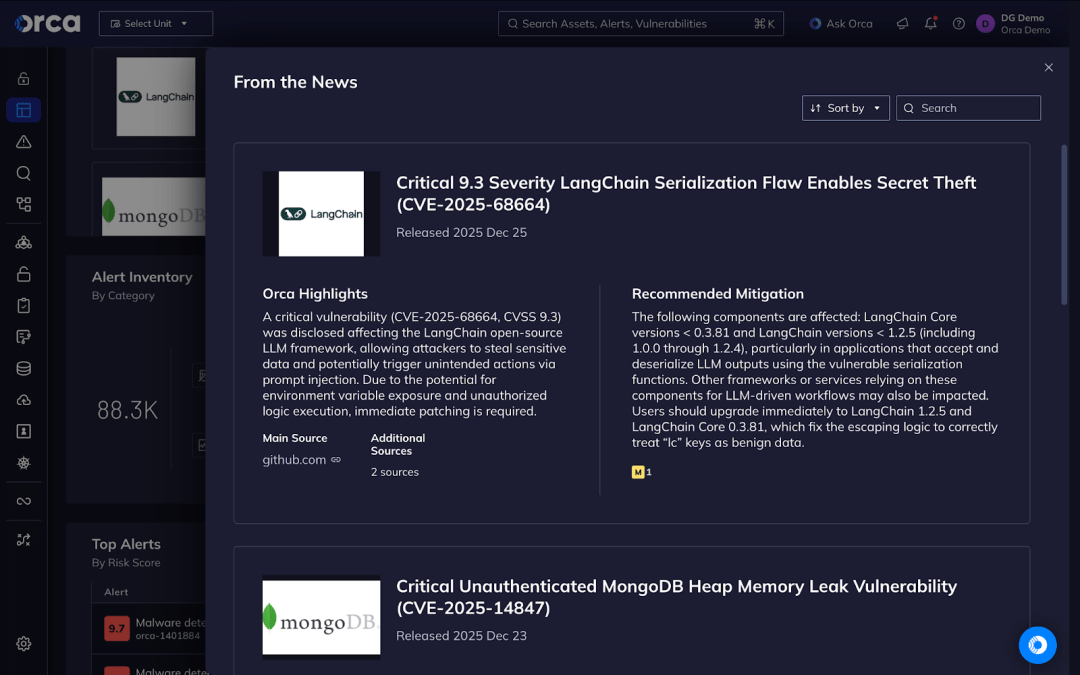Click the database icon in the left sidebar
Viewport: 1080px width, 675px height.
[x=23, y=368]
